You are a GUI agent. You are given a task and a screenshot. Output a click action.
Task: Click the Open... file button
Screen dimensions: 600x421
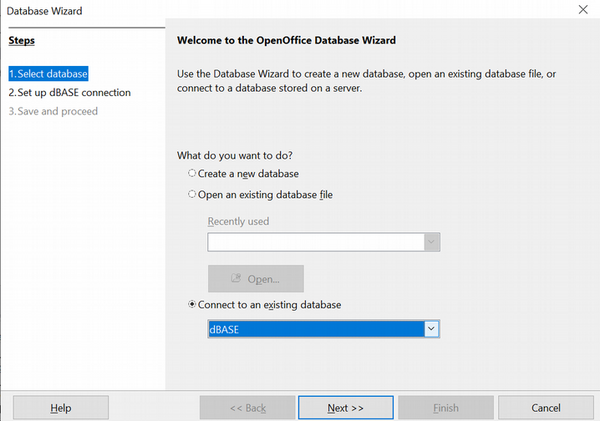(x=256, y=279)
